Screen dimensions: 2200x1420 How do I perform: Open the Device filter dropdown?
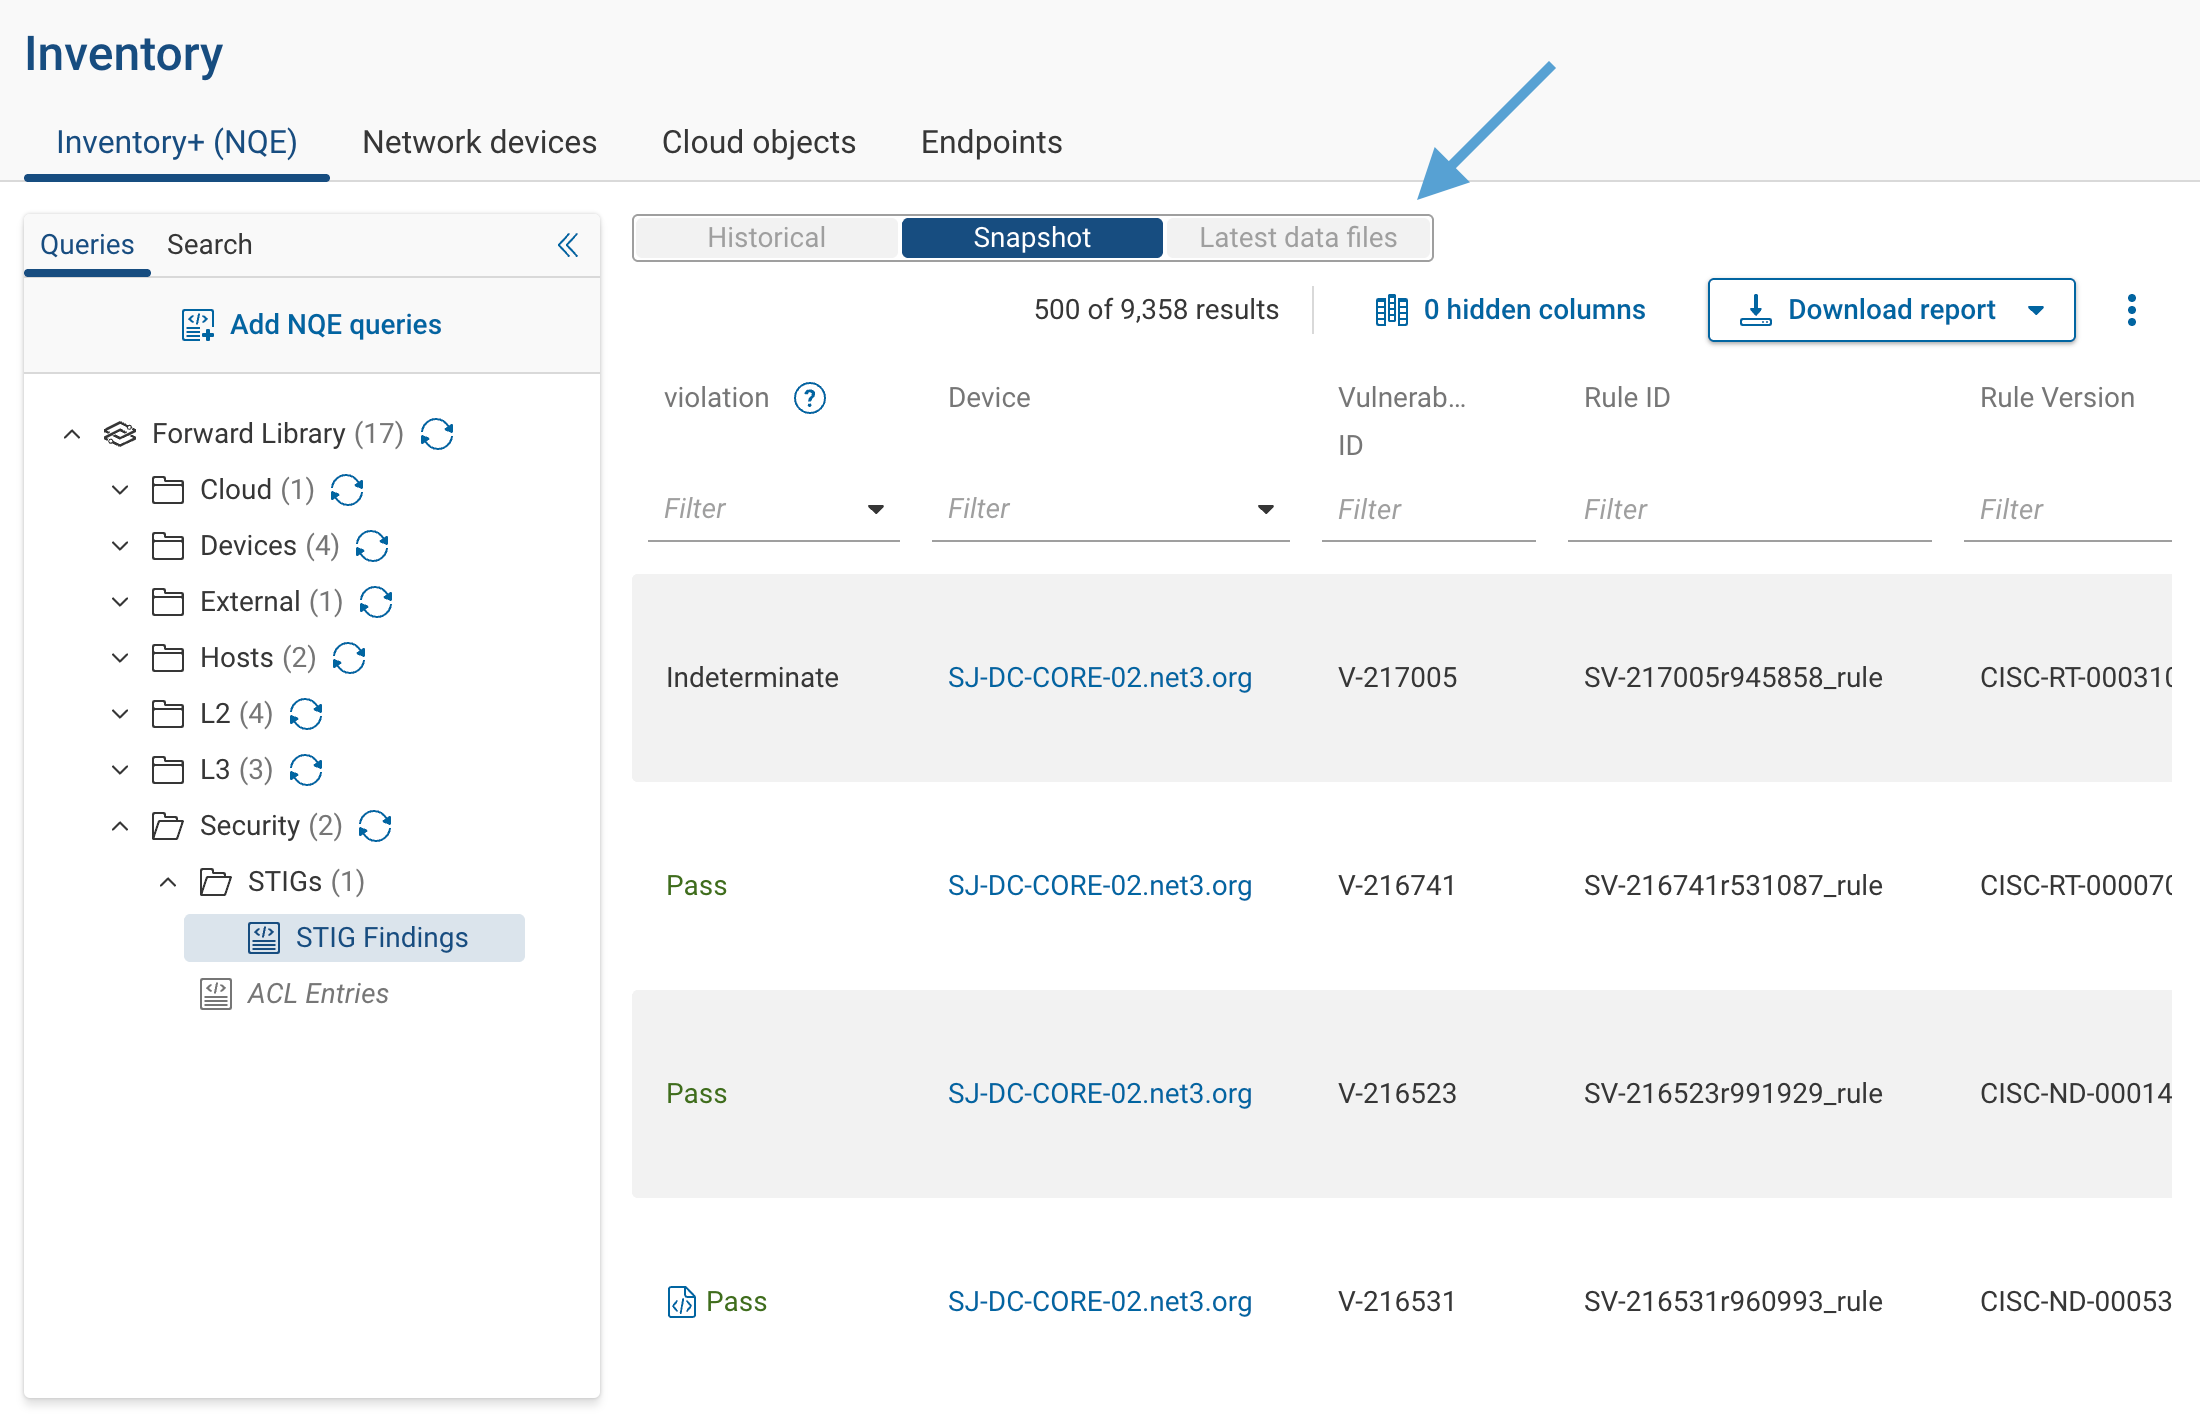(x=1266, y=508)
